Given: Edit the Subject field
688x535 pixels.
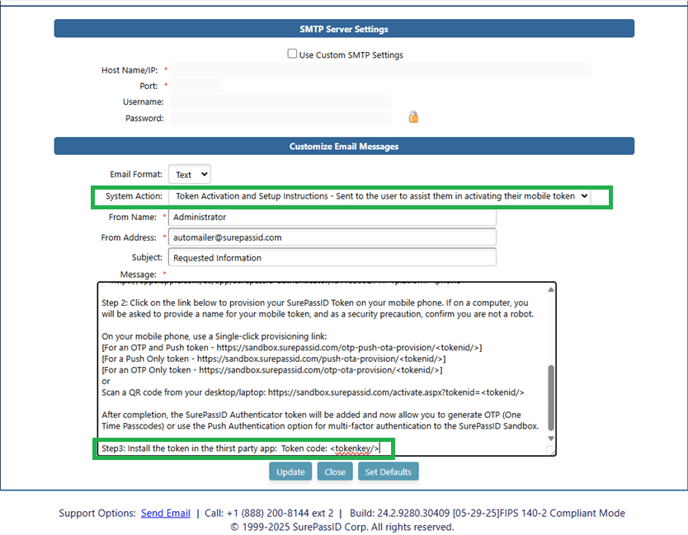Looking at the screenshot, I should click(x=332, y=257).
